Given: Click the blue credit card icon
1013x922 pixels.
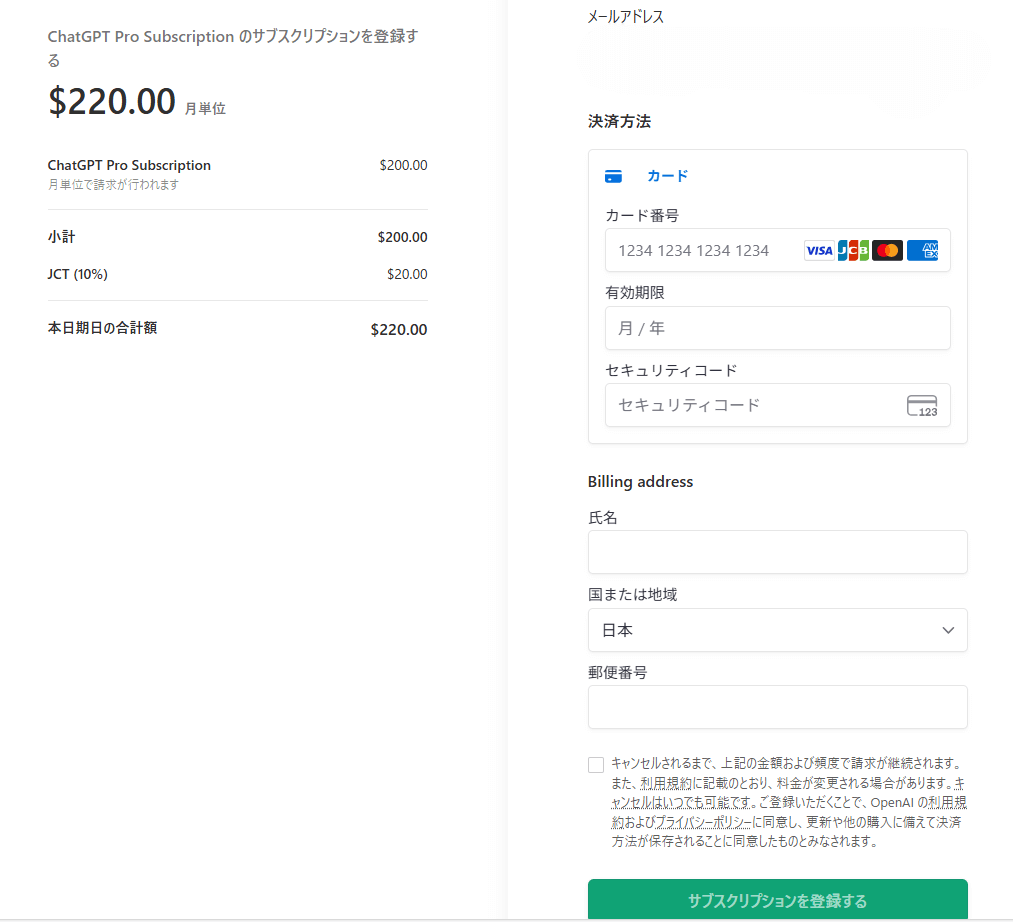Looking at the screenshot, I should pyautogui.click(x=614, y=176).
